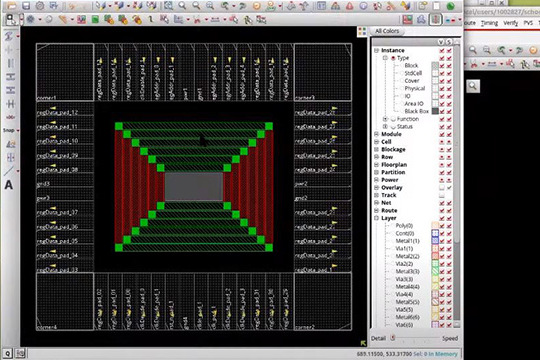Open PVS menu in the right window
The height and width of the screenshot is (360, 540).
[528, 23]
